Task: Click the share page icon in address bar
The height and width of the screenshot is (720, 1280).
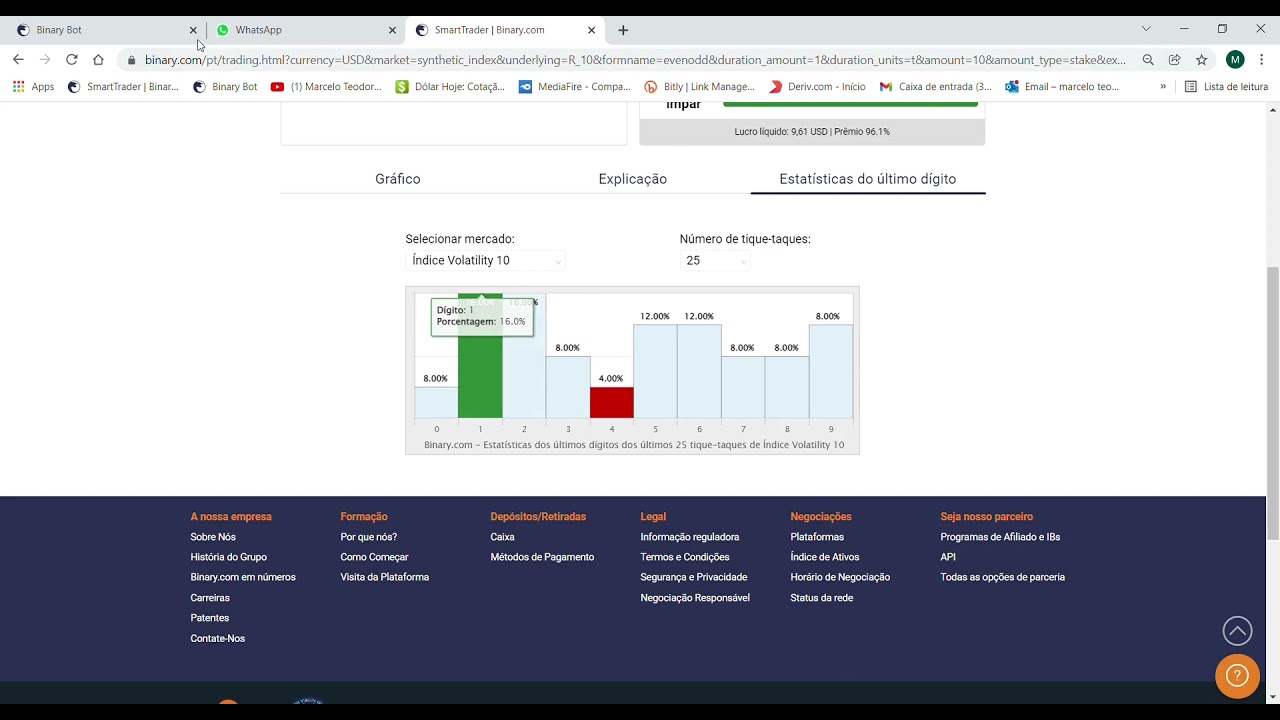Action: click(1175, 60)
